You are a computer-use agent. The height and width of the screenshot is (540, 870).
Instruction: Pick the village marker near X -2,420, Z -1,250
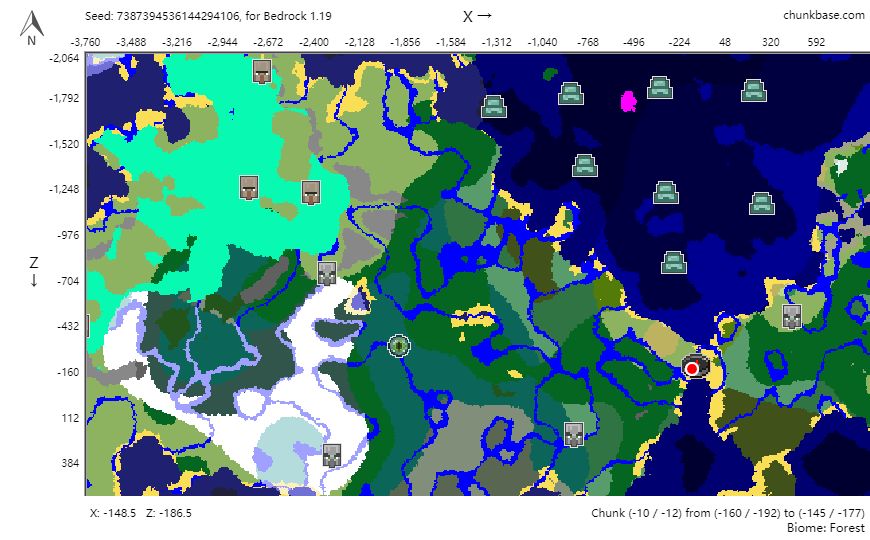(x=311, y=192)
